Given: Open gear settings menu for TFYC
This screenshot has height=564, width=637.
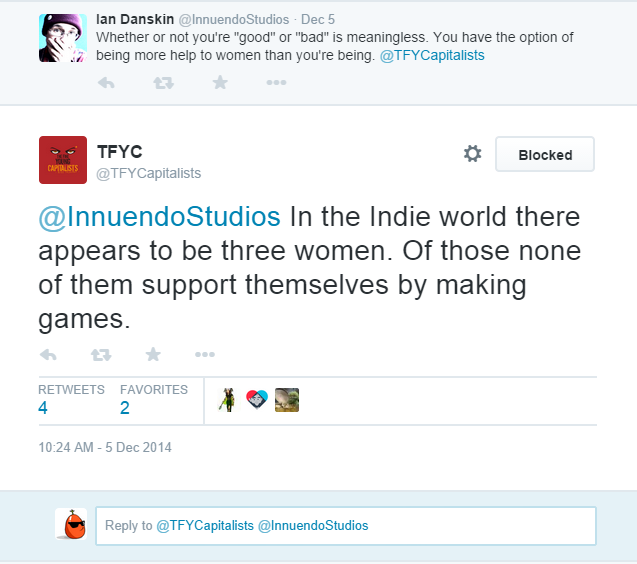Looking at the screenshot, I should tap(472, 154).
